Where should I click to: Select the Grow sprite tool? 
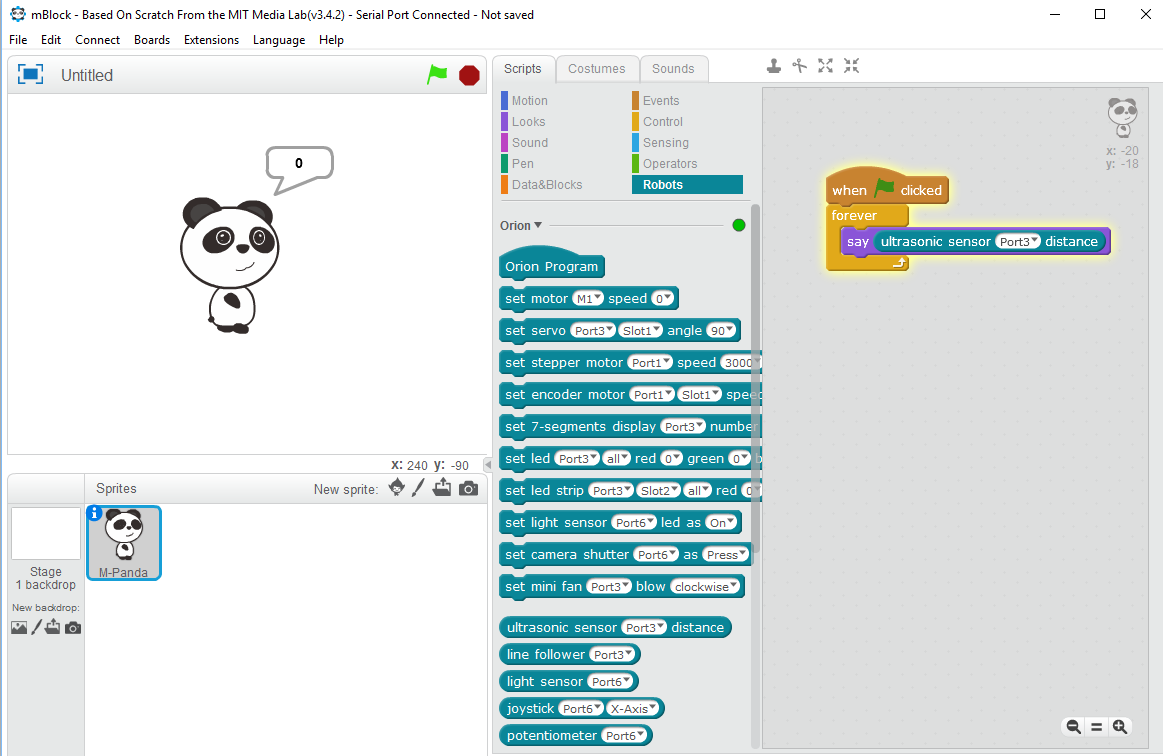826,66
